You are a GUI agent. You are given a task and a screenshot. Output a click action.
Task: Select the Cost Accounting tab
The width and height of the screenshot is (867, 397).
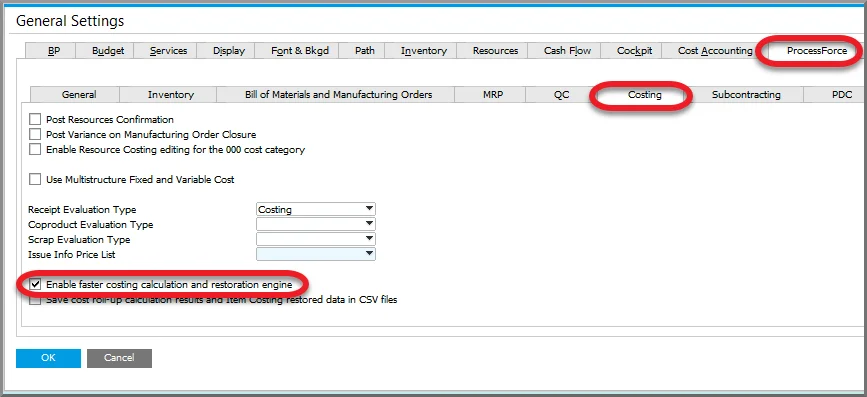click(x=715, y=51)
